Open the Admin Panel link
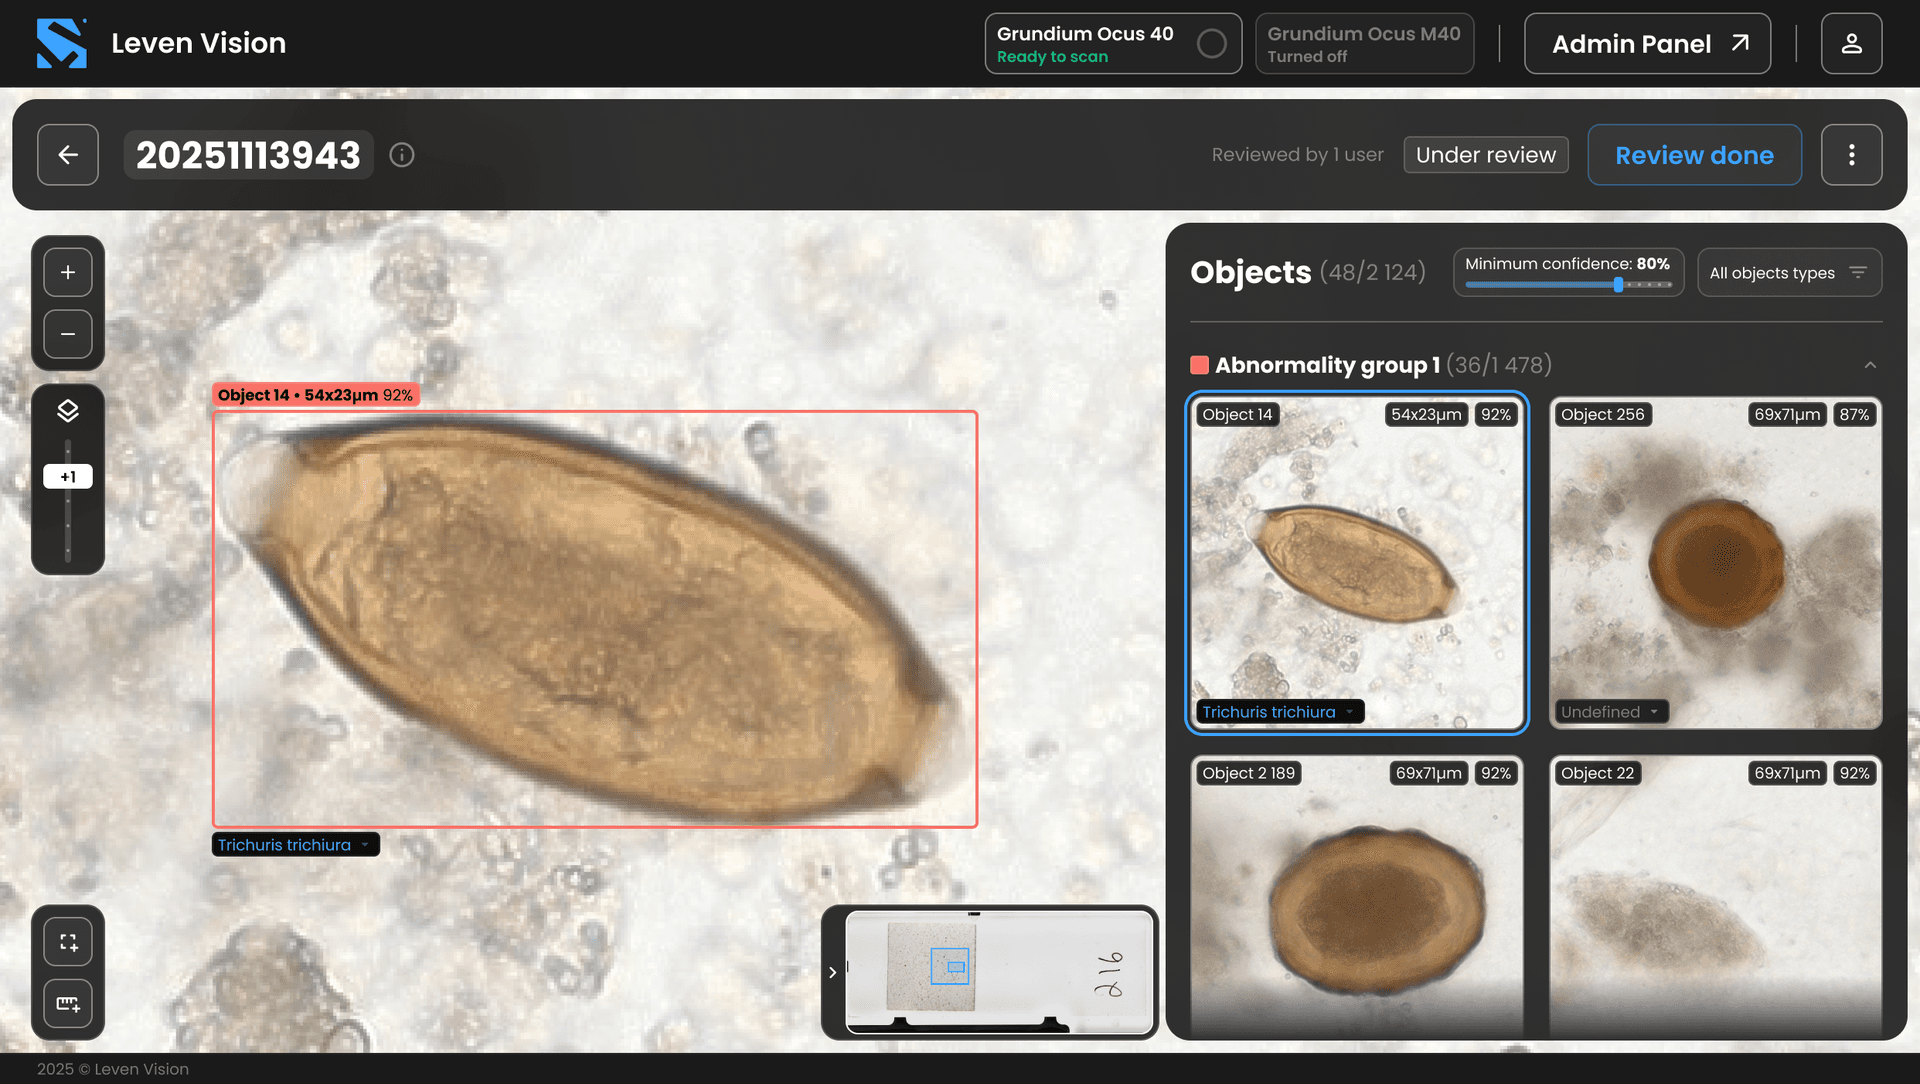Image resolution: width=1920 pixels, height=1084 pixels. point(1647,44)
